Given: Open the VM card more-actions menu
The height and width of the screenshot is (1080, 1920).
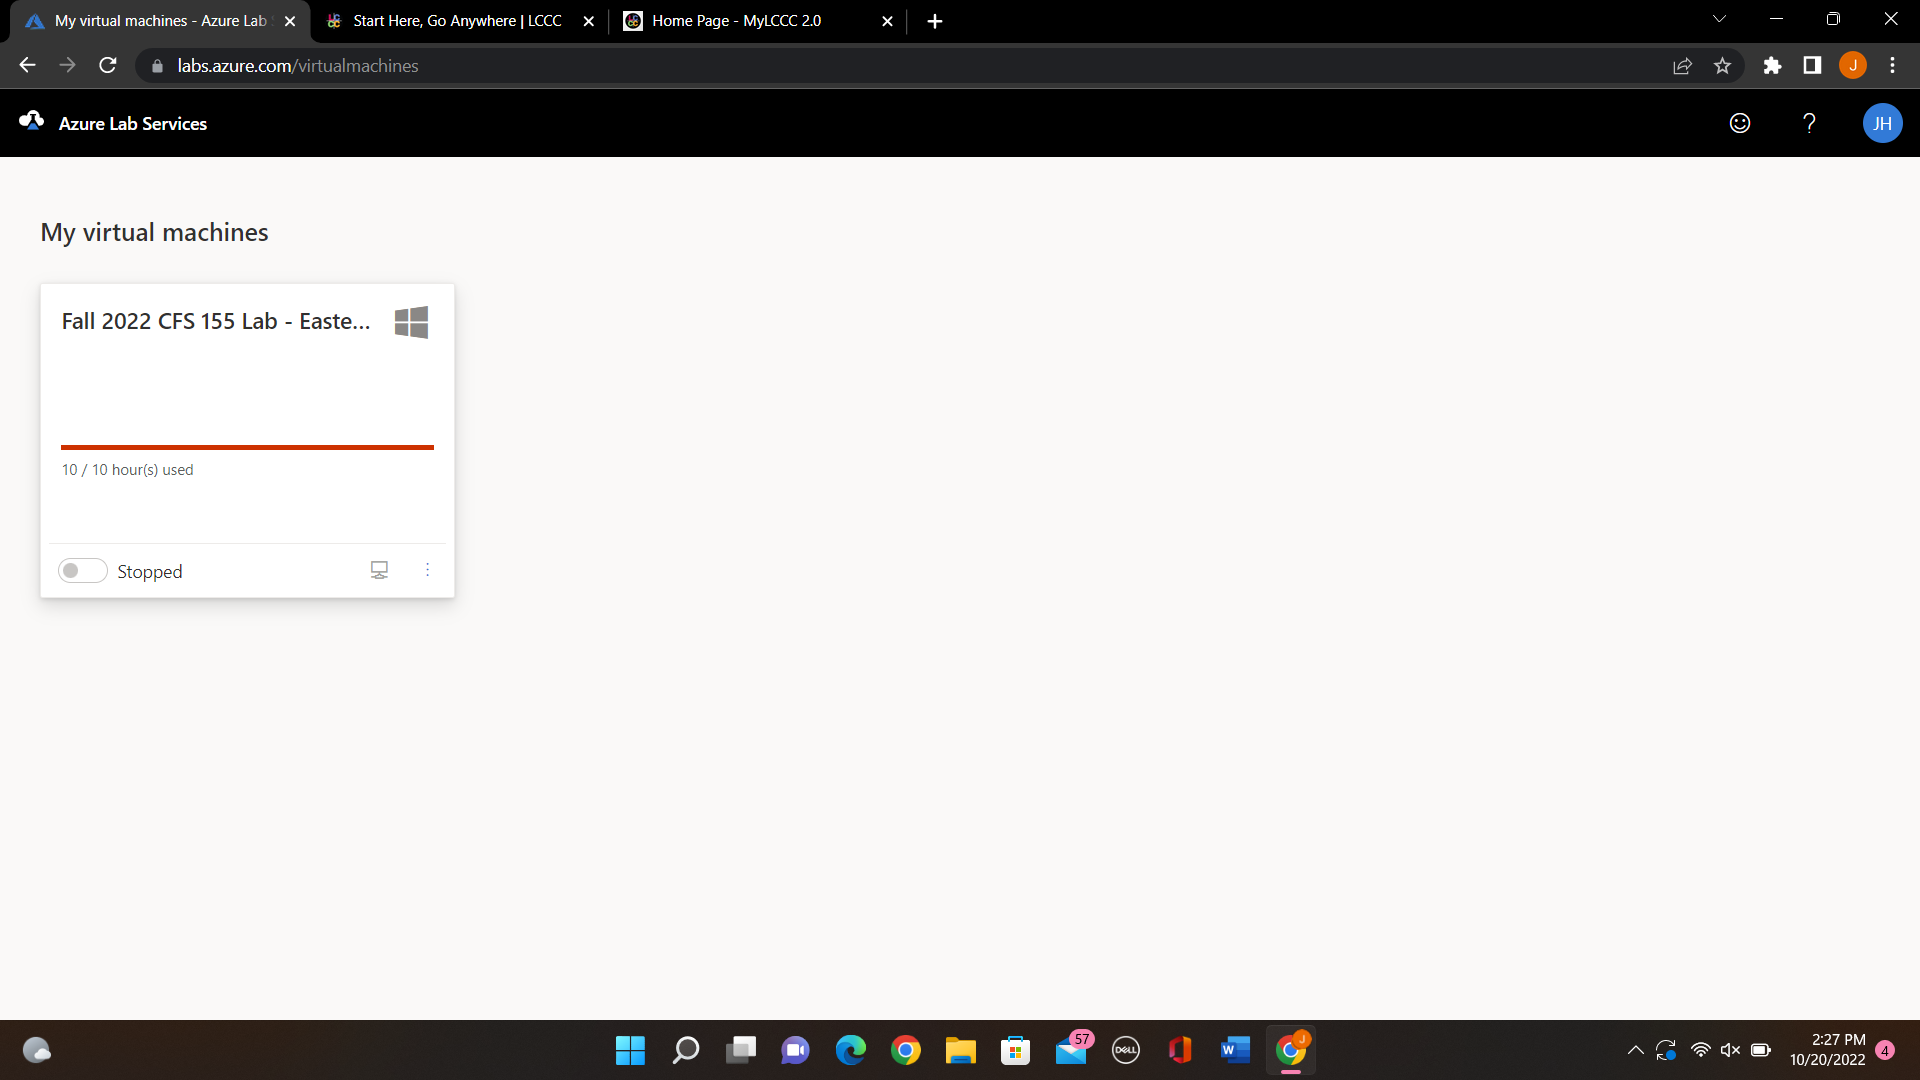Looking at the screenshot, I should (x=428, y=569).
